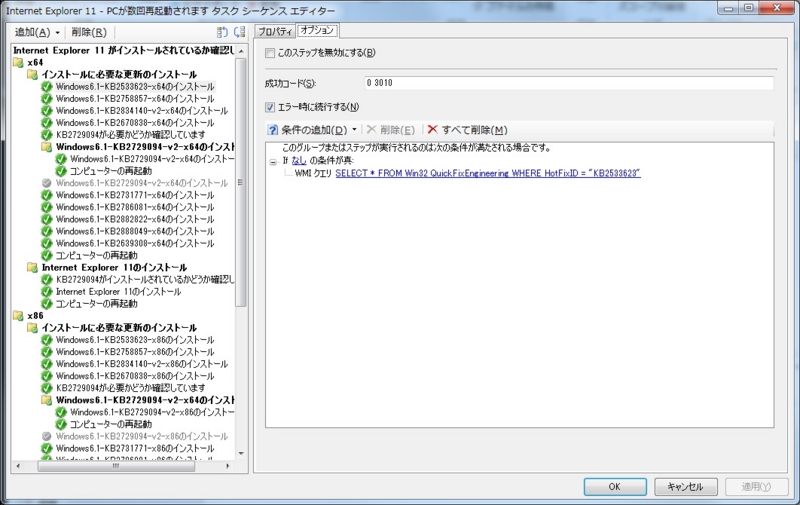Click check icon of Internet Explorer 11のインストール step
The width and height of the screenshot is (800, 505).
(x=47, y=292)
